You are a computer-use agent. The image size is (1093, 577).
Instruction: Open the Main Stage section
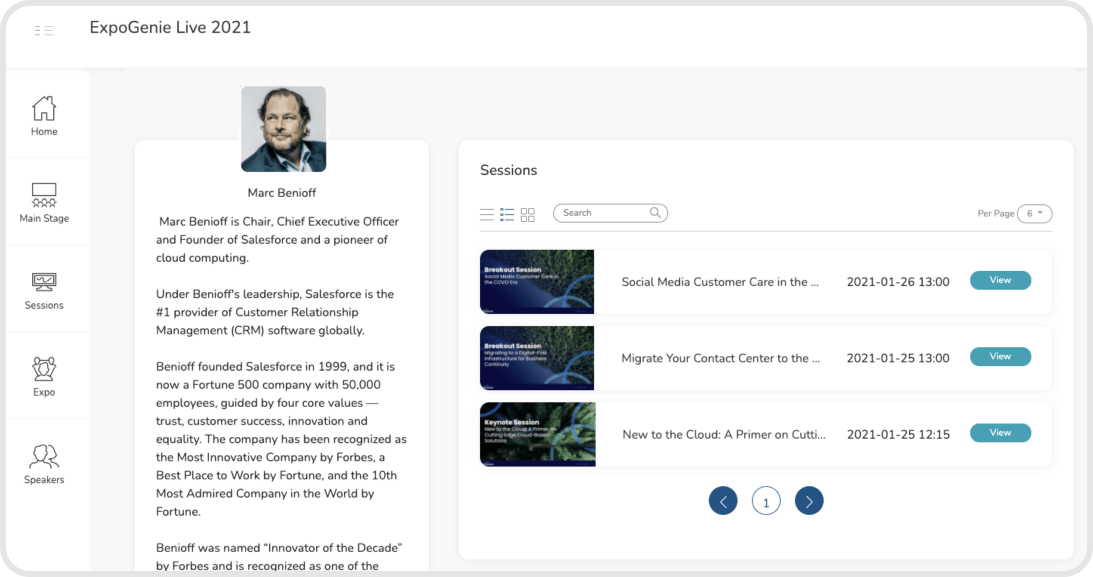coord(44,203)
